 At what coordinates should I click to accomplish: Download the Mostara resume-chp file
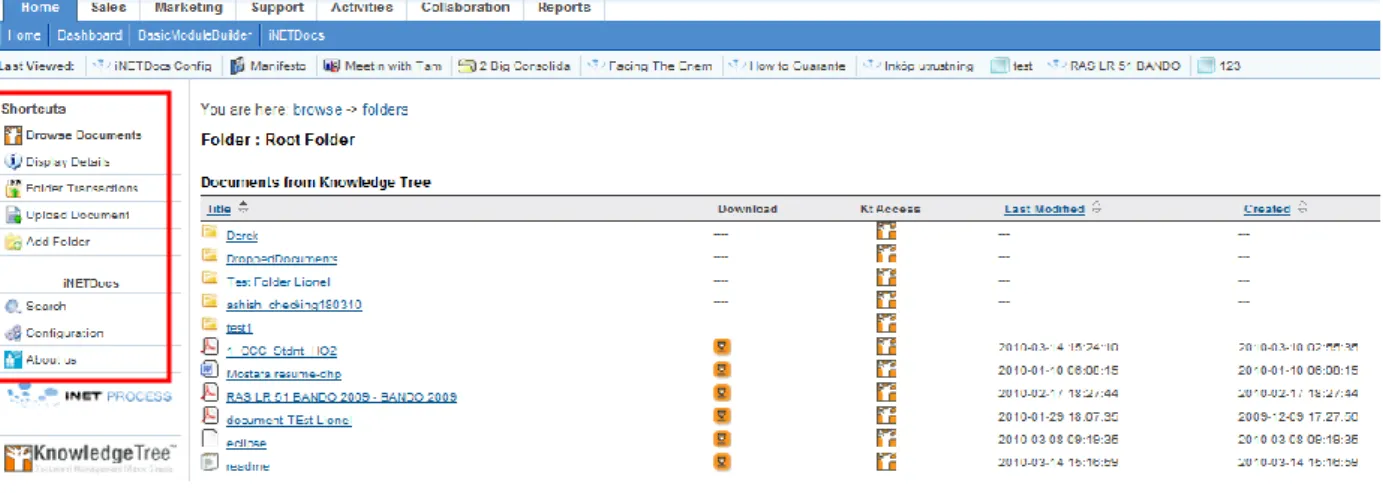click(721, 370)
